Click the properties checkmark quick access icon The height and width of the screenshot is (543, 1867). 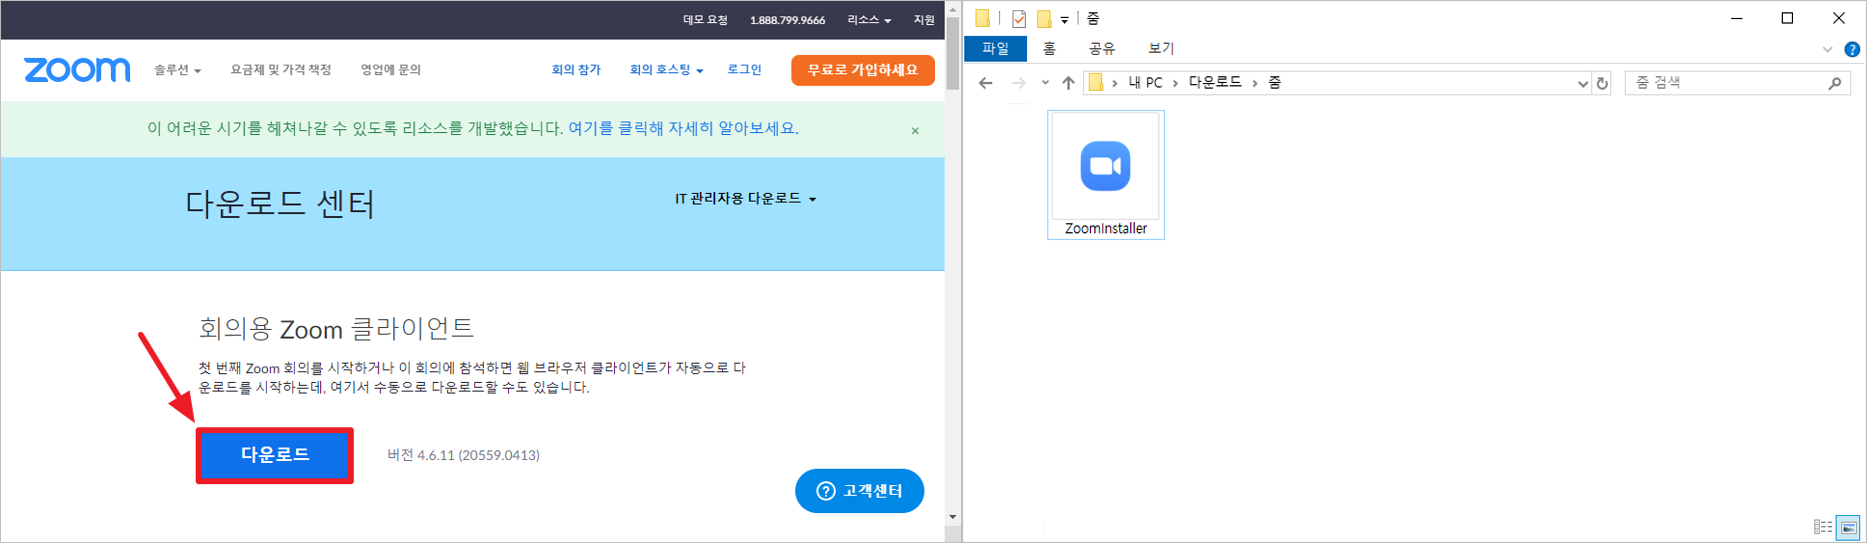tap(1018, 18)
